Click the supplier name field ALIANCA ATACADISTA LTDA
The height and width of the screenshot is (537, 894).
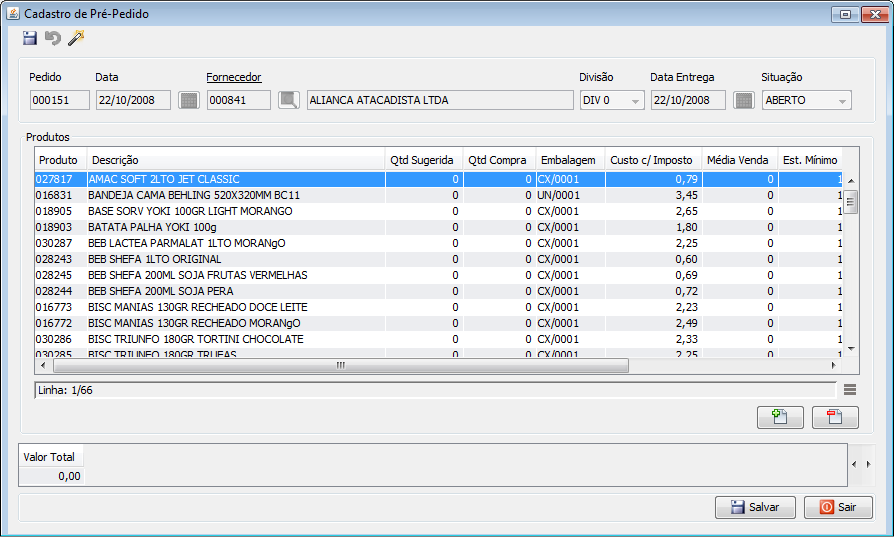(x=440, y=100)
